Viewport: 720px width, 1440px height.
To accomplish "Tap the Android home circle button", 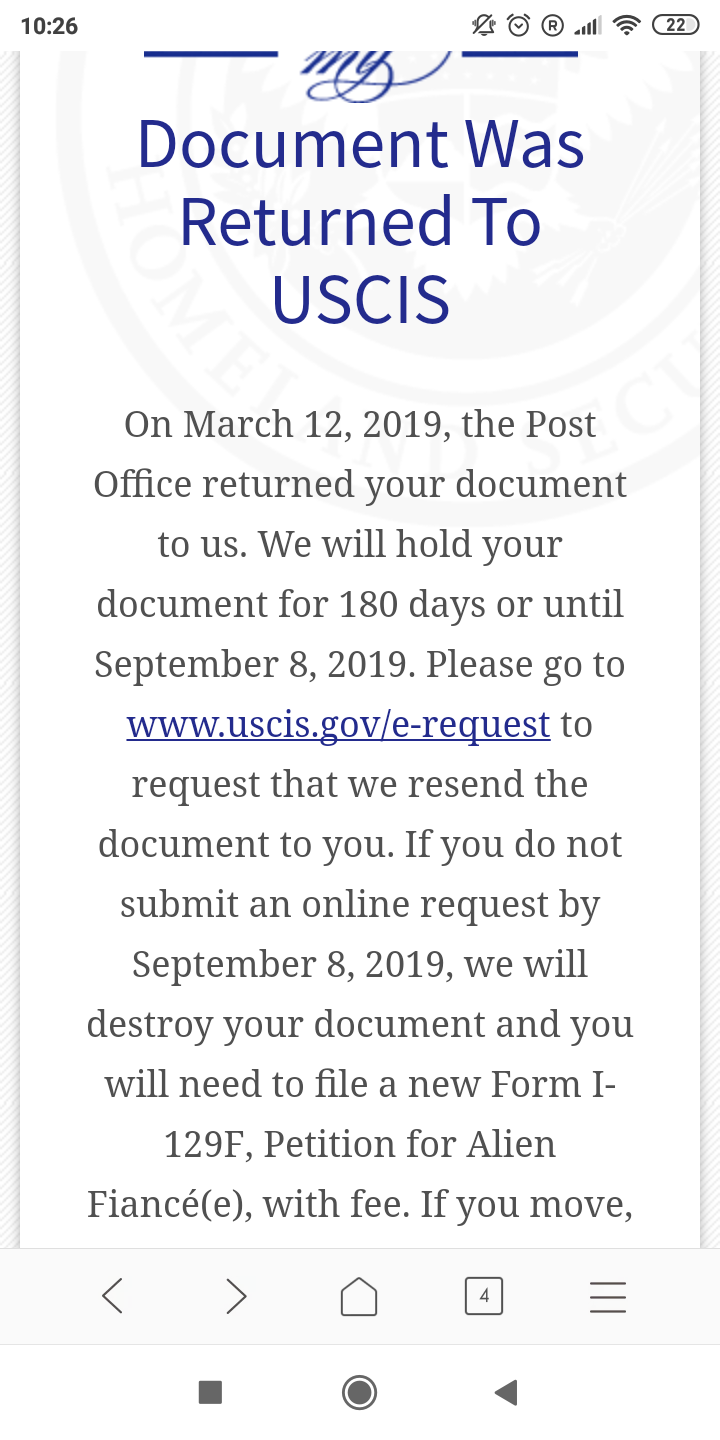I will [x=359, y=1392].
